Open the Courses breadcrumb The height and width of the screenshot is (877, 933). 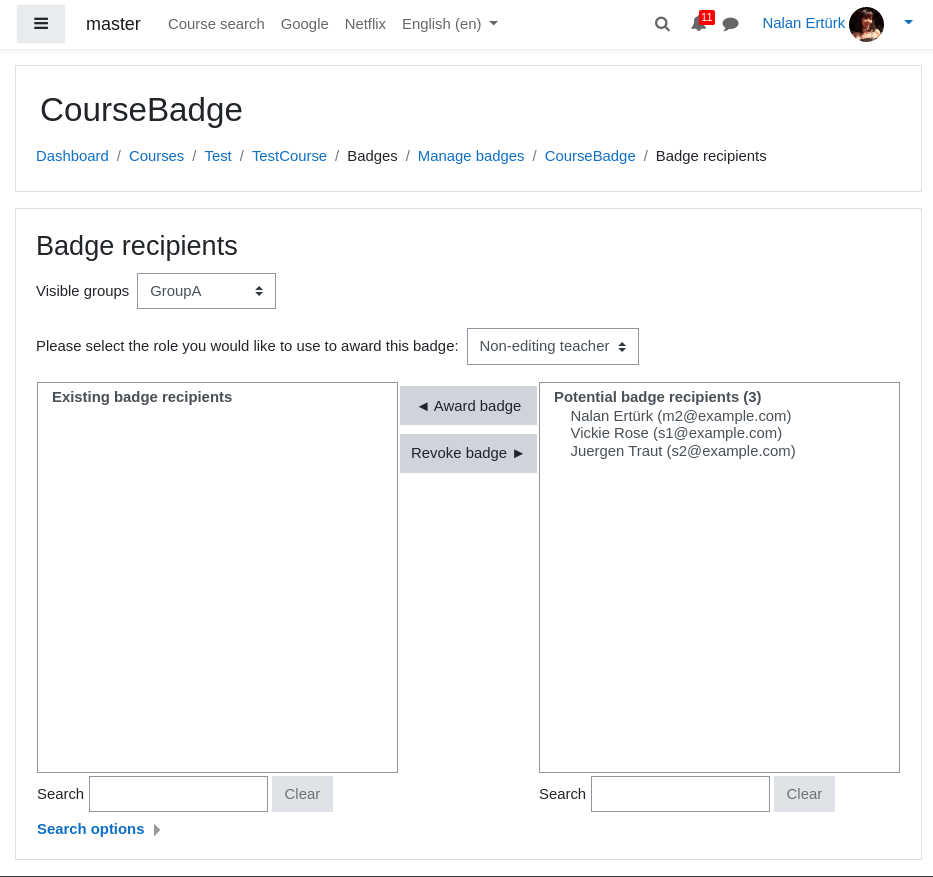pyautogui.click(x=156, y=156)
